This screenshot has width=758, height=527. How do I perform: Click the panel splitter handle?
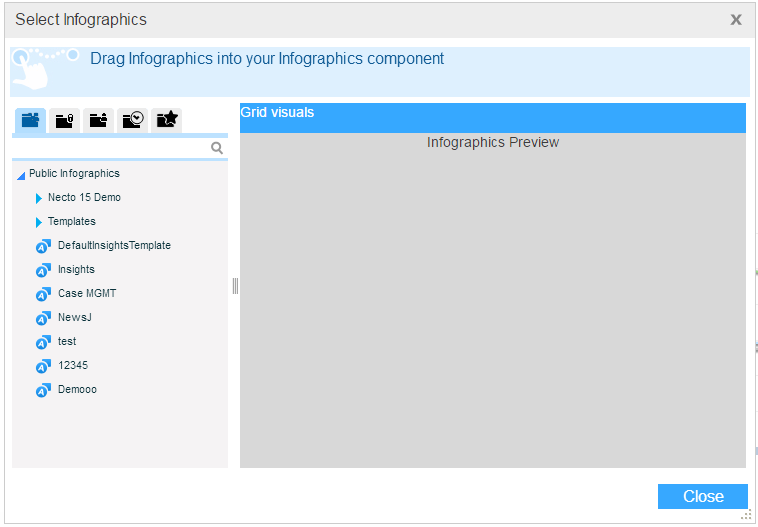[x=235, y=286]
